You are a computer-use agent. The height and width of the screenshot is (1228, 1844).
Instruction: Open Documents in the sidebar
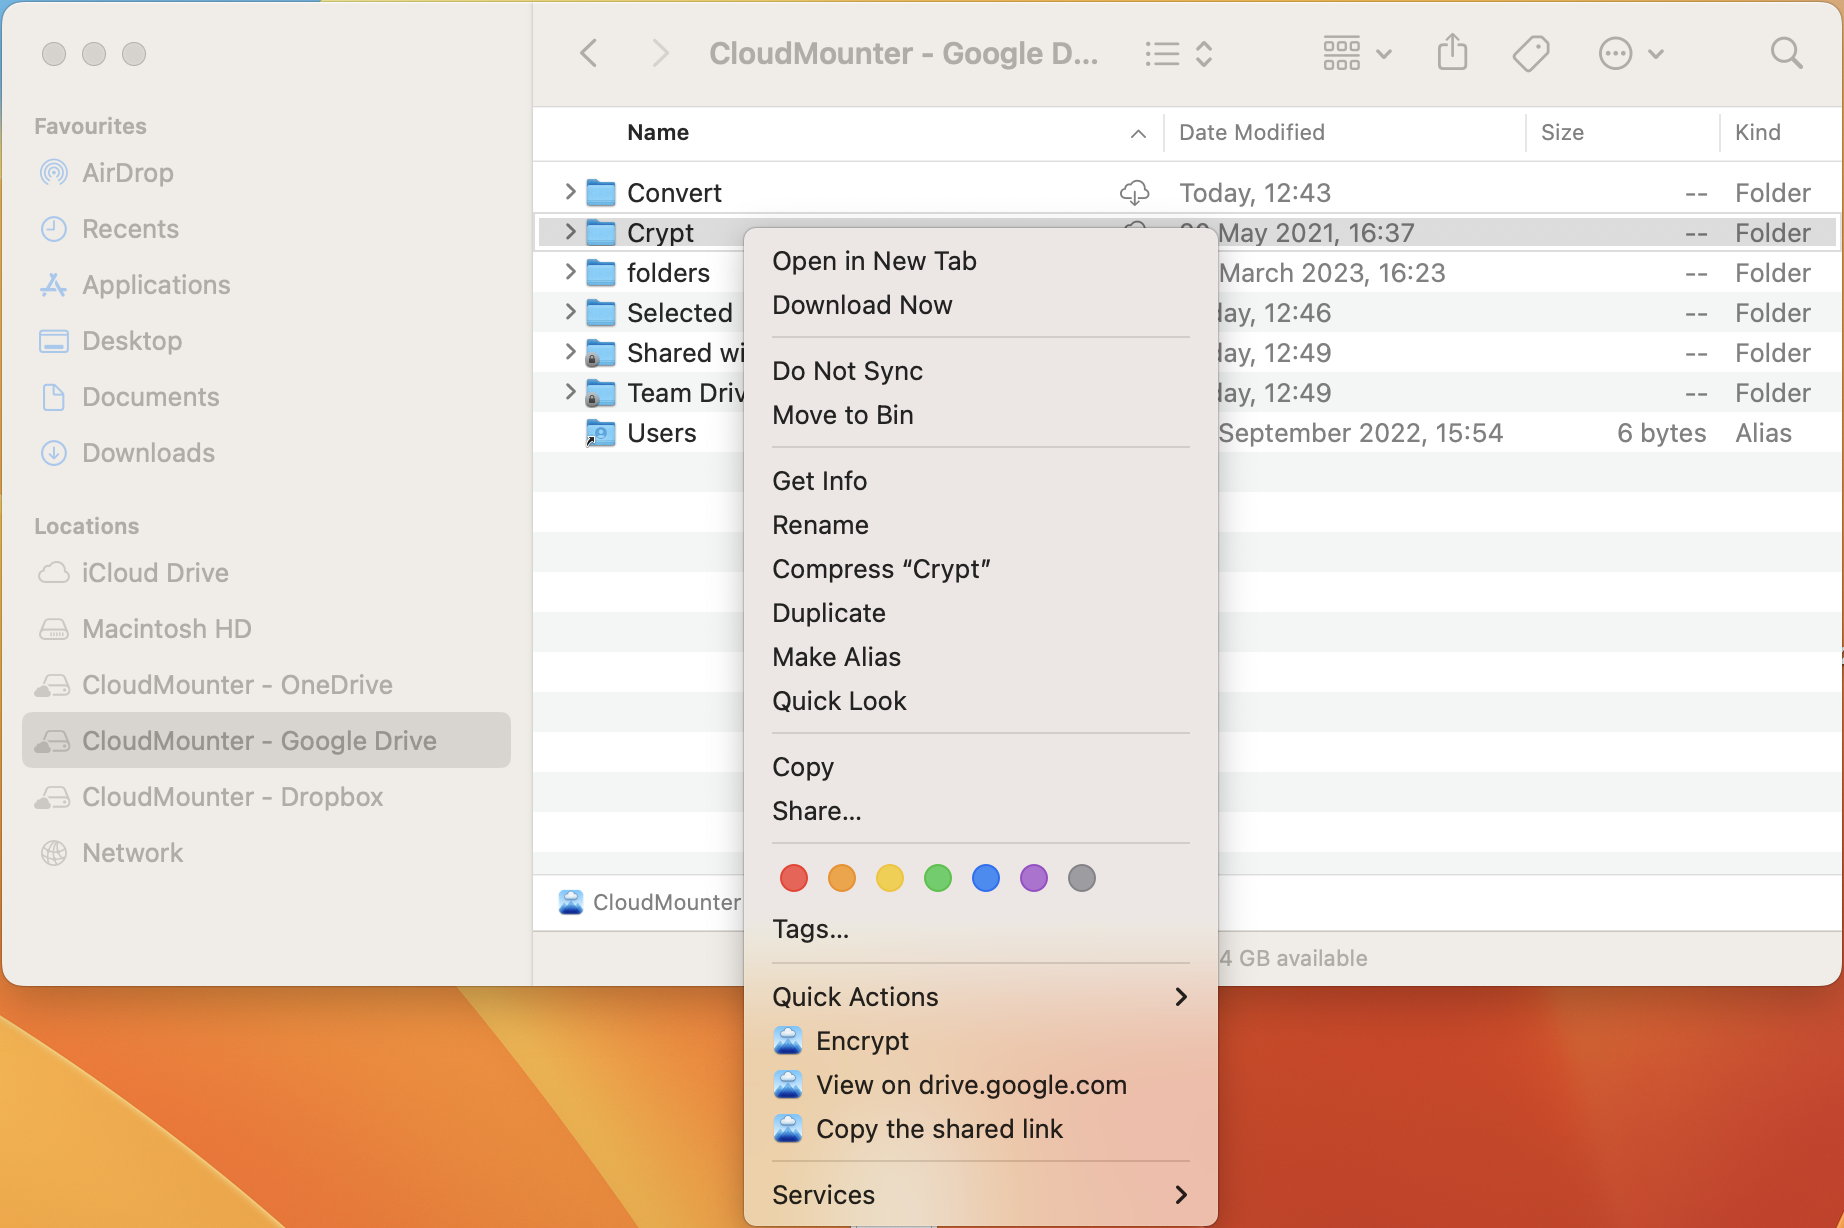(266, 397)
